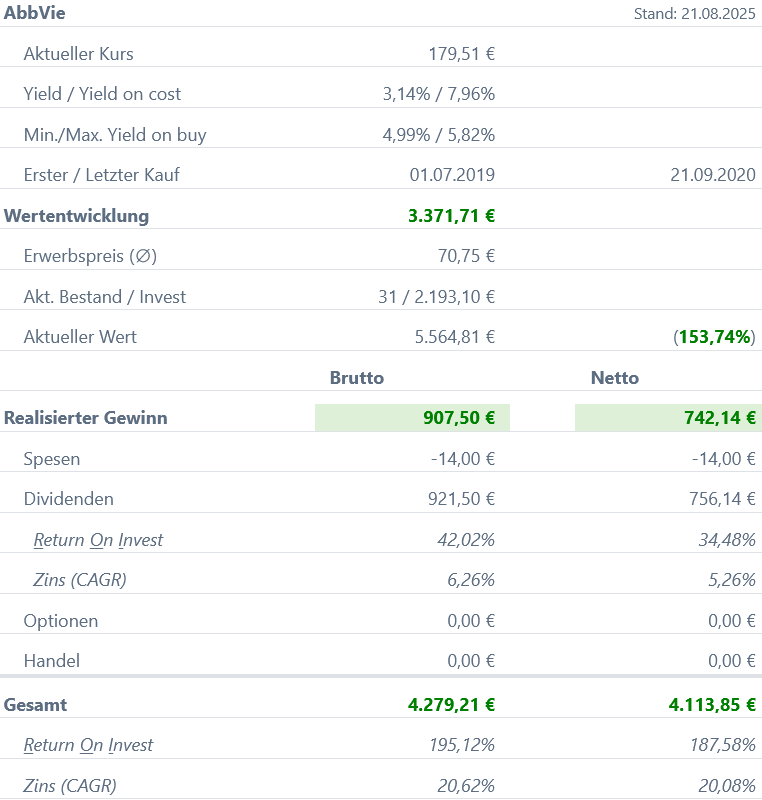Select the Stand: 21.08.2025 date text
Image resolution: width=762 pixels, height=800 pixels.
click(x=694, y=13)
